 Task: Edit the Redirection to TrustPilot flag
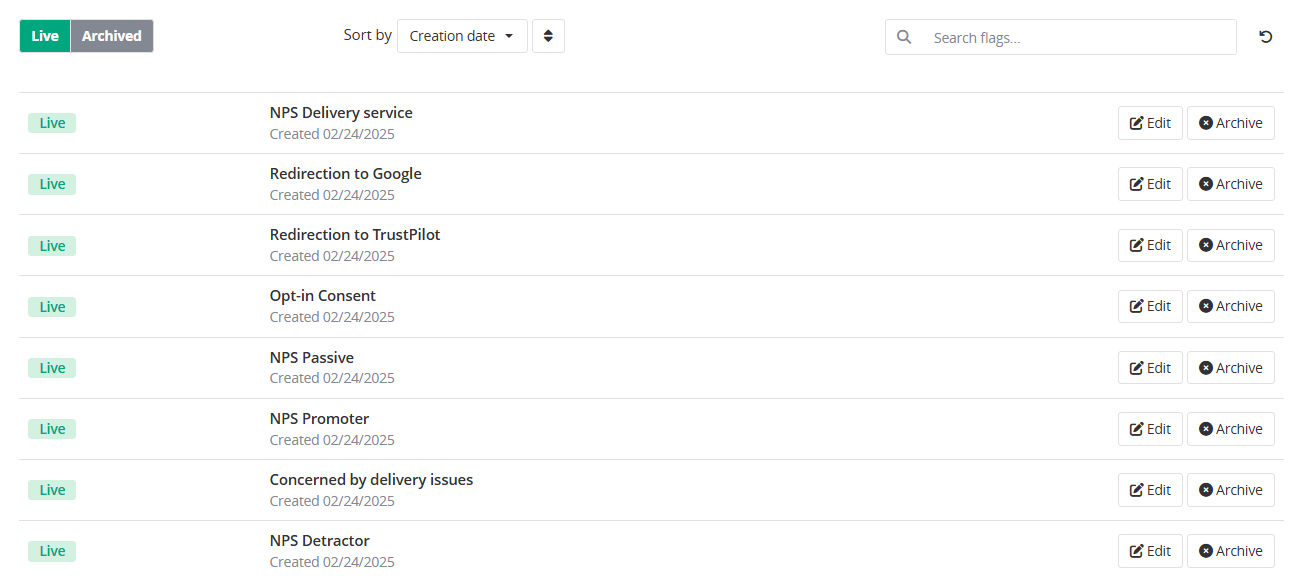pyautogui.click(x=1150, y=245)
